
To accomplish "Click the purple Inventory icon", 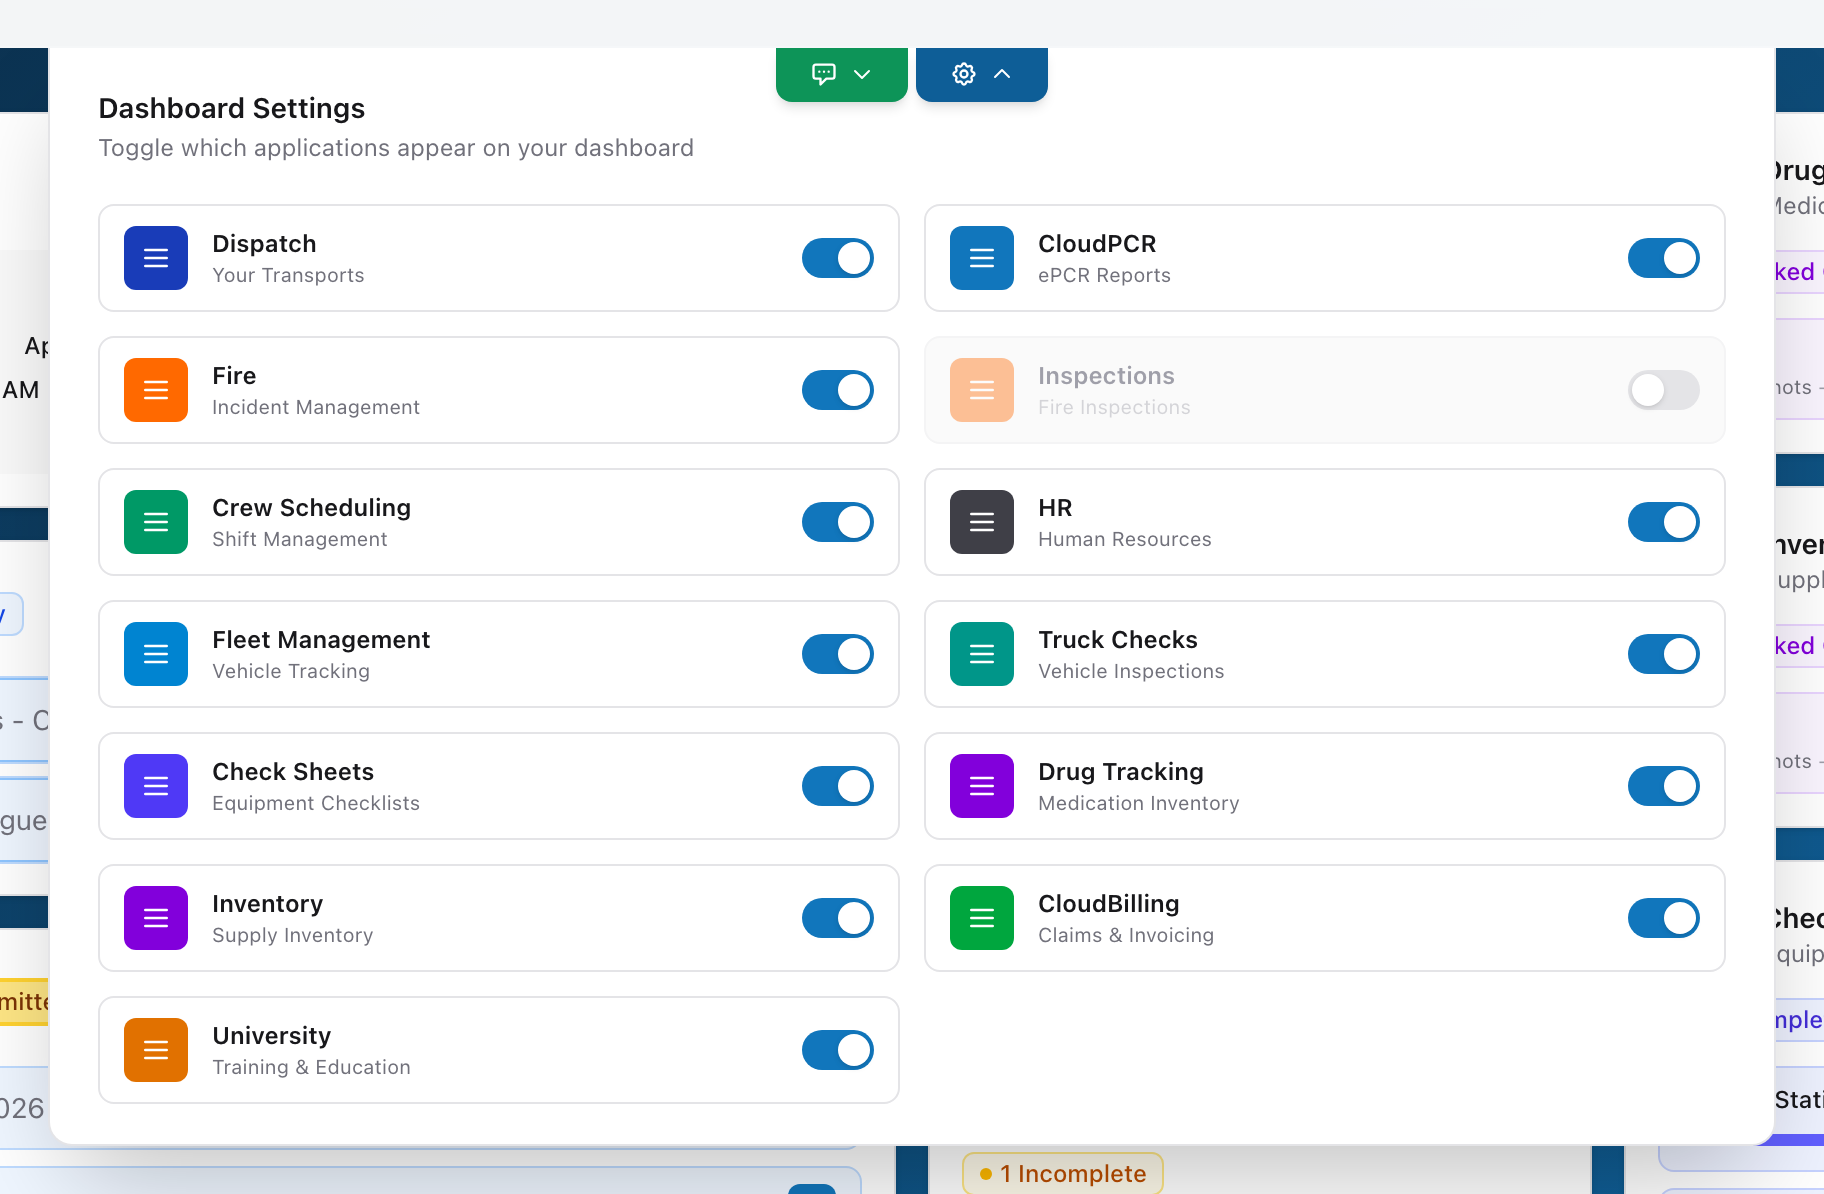I will click(156, 918).
